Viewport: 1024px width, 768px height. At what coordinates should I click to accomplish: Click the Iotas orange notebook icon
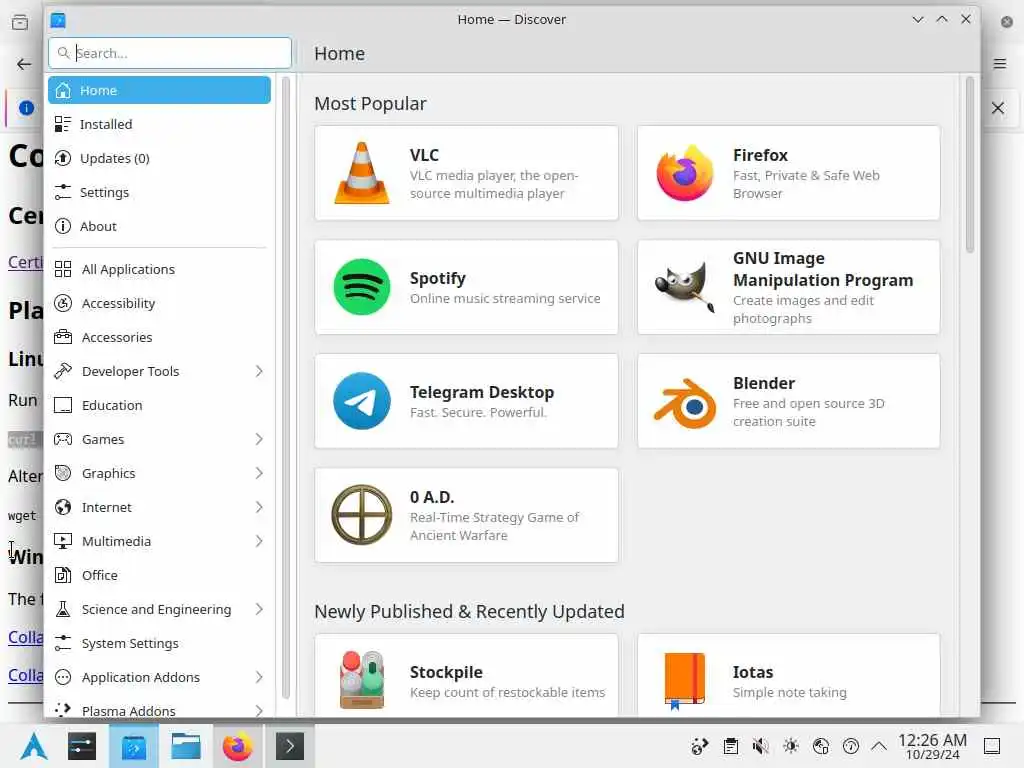click(684, 681)
